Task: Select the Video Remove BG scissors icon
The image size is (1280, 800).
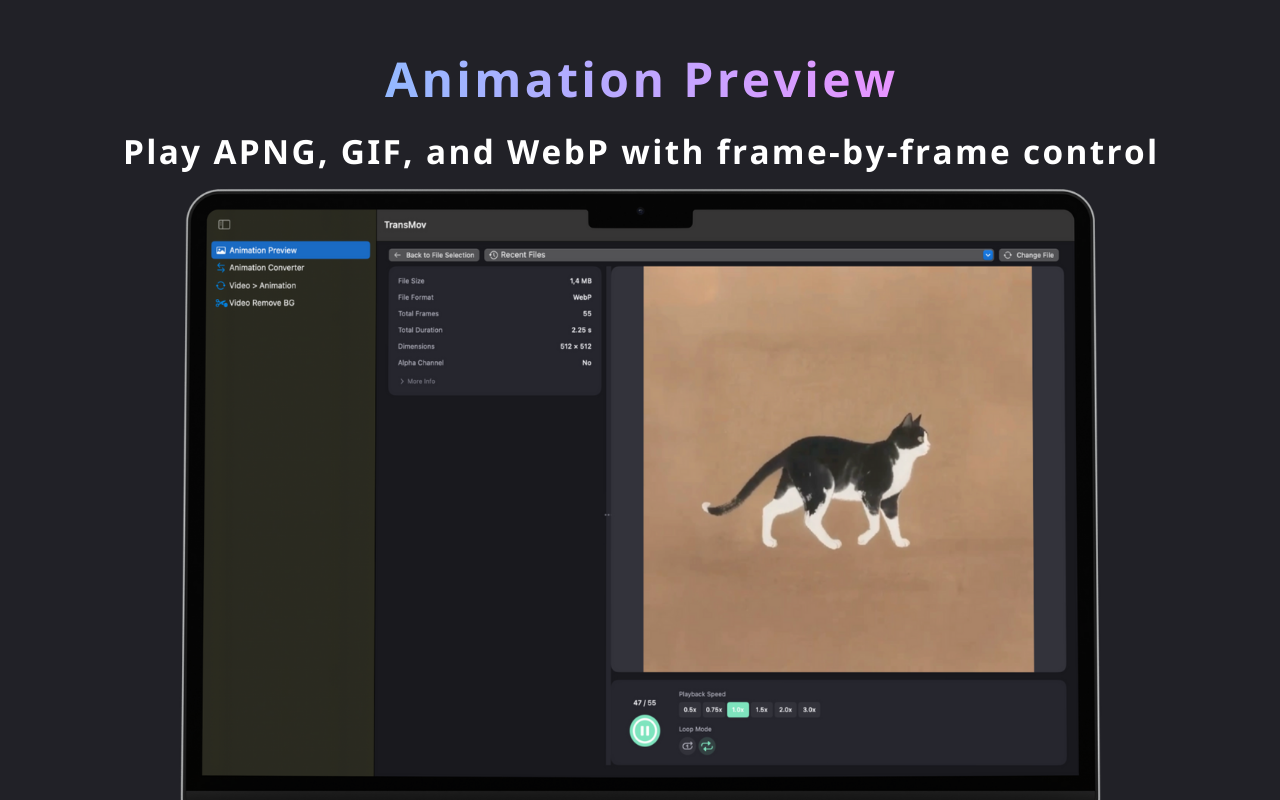Action: [222, 303]
